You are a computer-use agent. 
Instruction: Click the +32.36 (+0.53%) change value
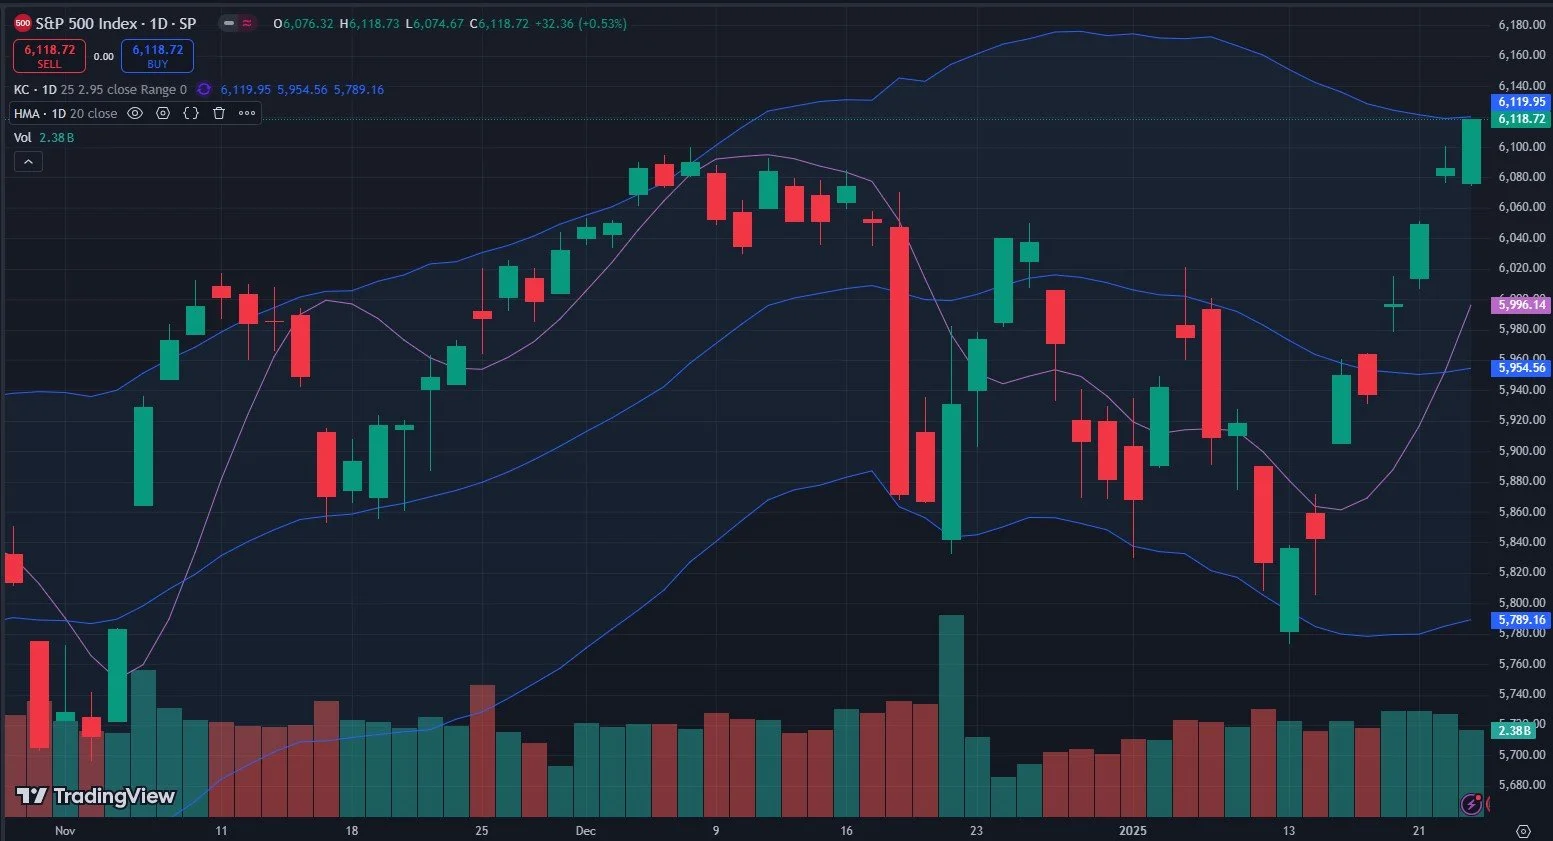coord(581,23)
